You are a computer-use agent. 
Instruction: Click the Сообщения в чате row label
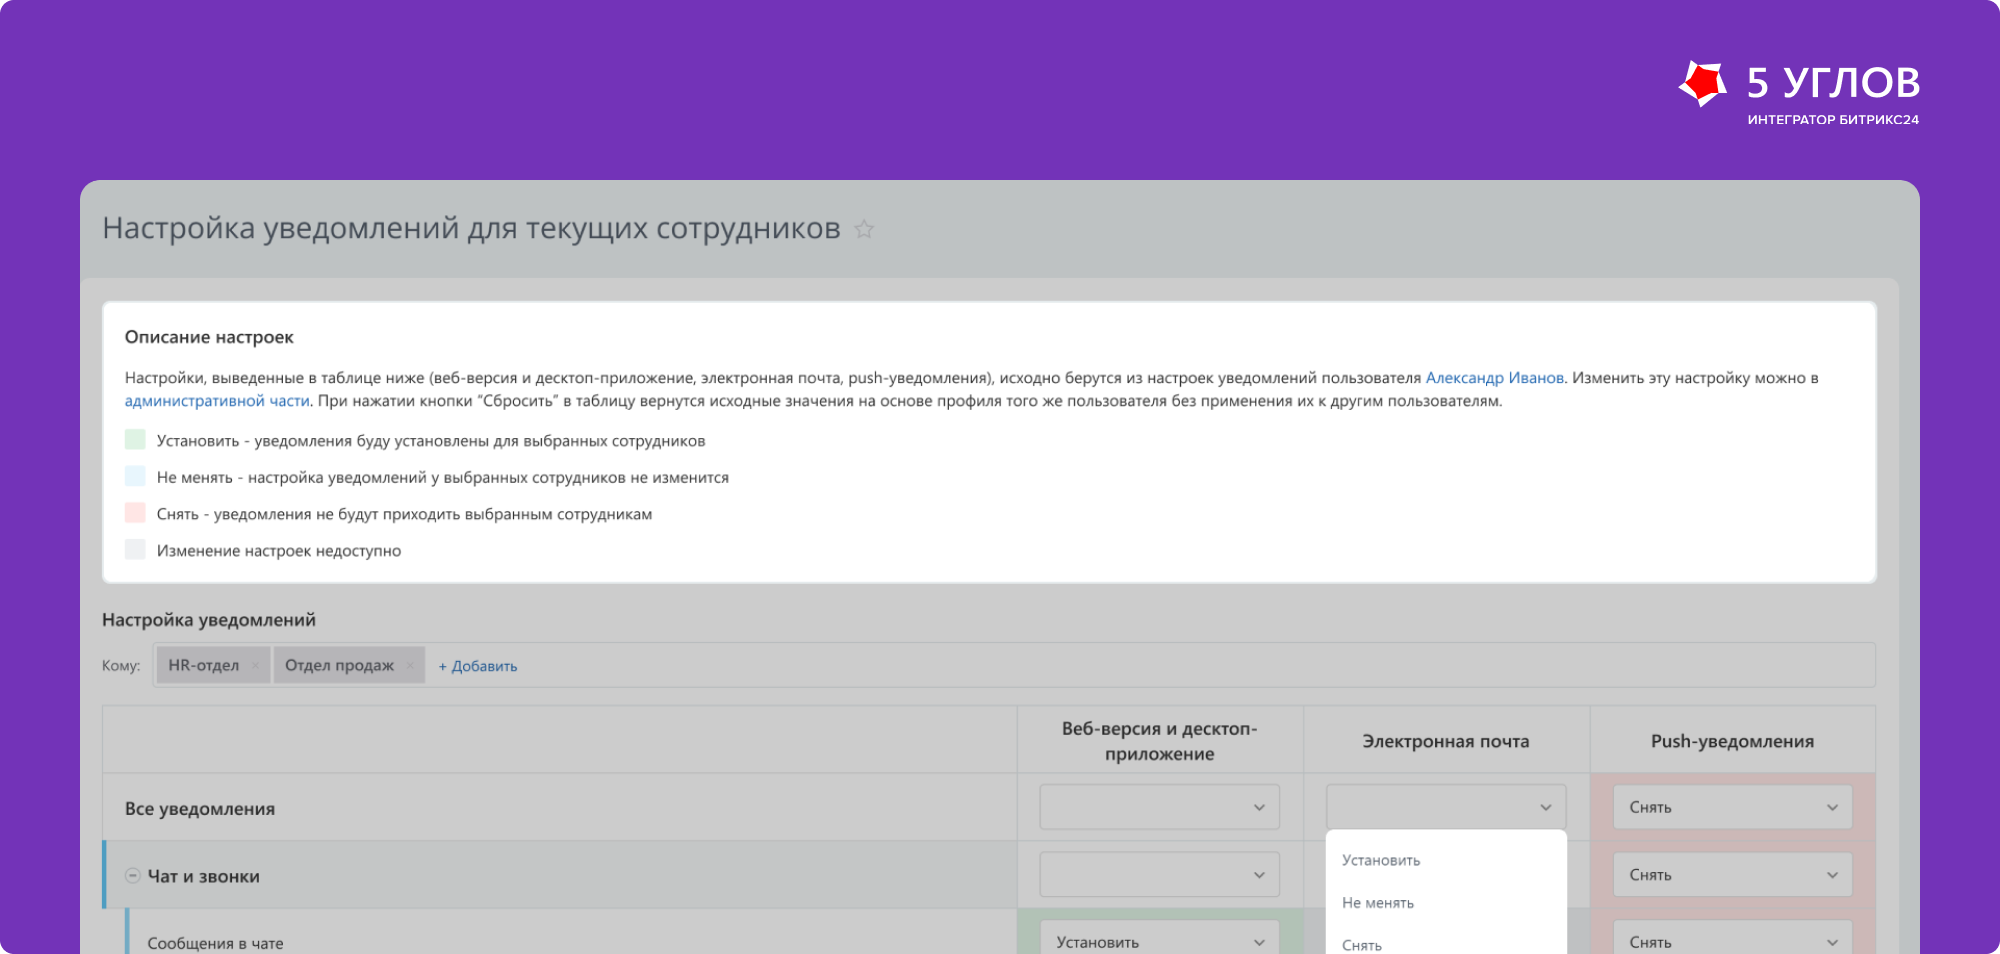tap(215, 943)
